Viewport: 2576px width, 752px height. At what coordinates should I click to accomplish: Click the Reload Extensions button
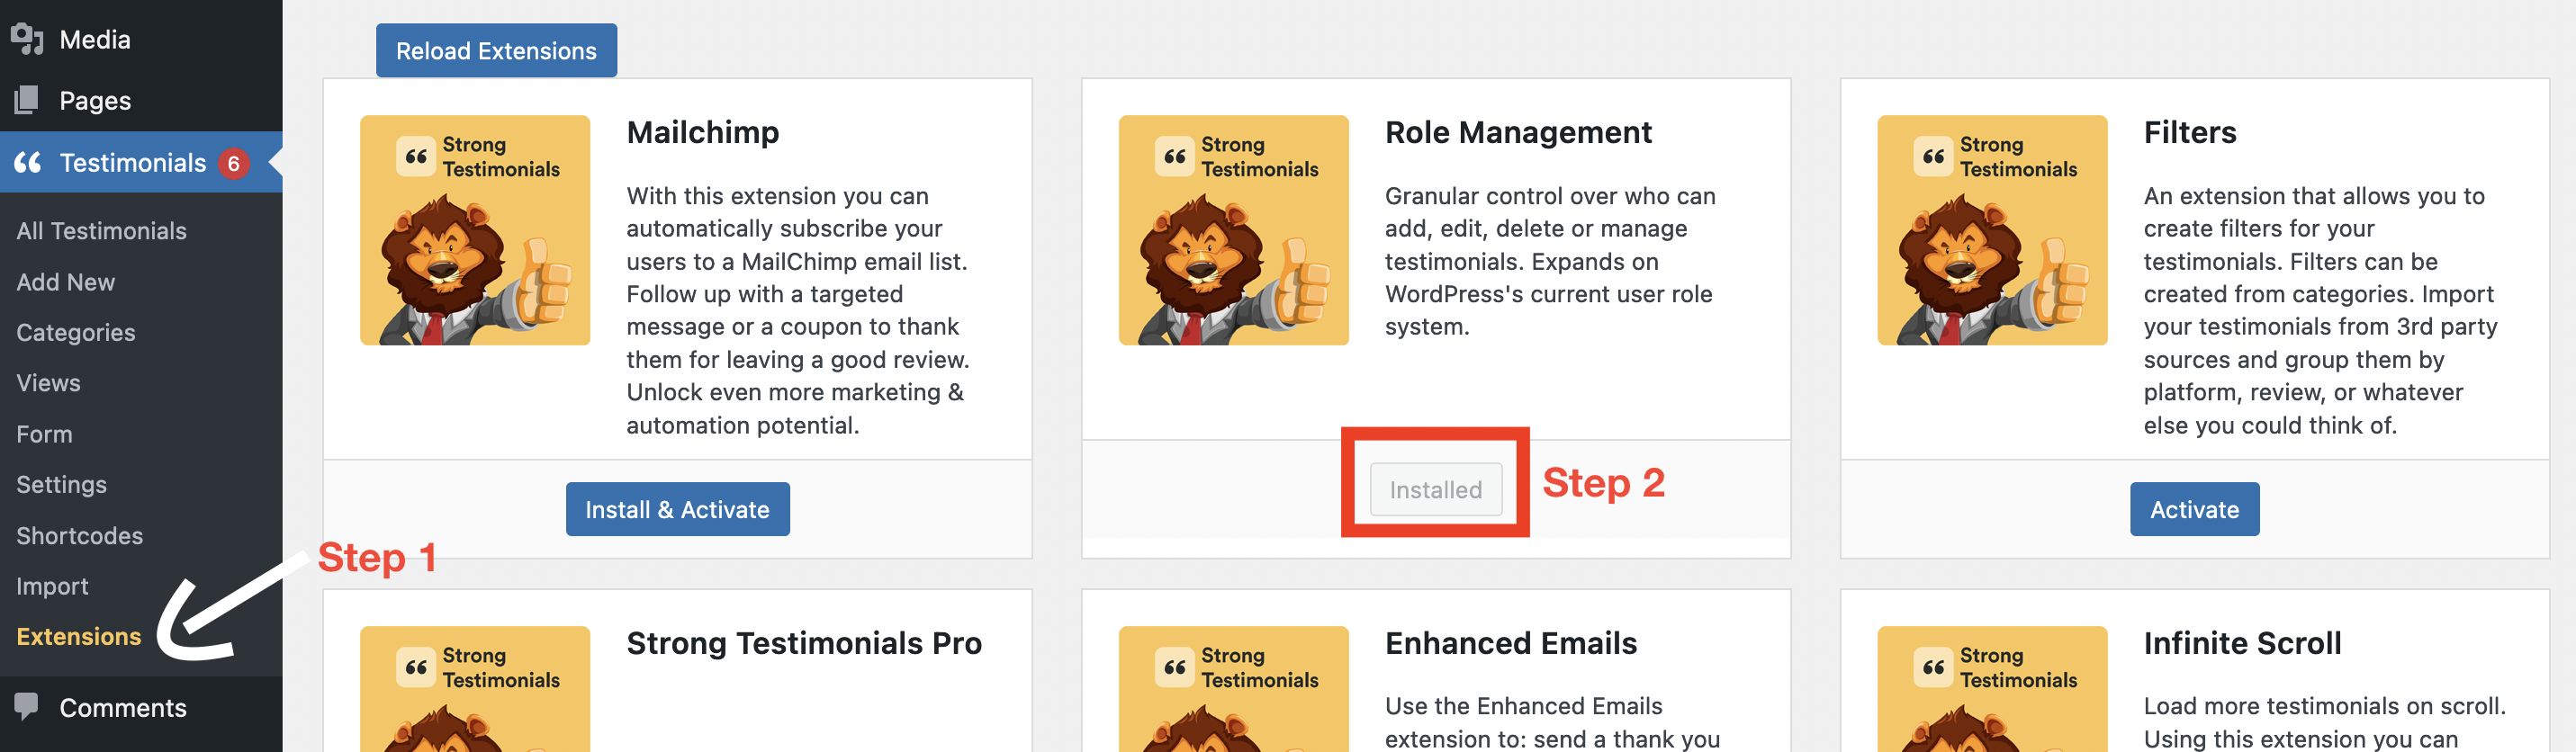[496, 50]
